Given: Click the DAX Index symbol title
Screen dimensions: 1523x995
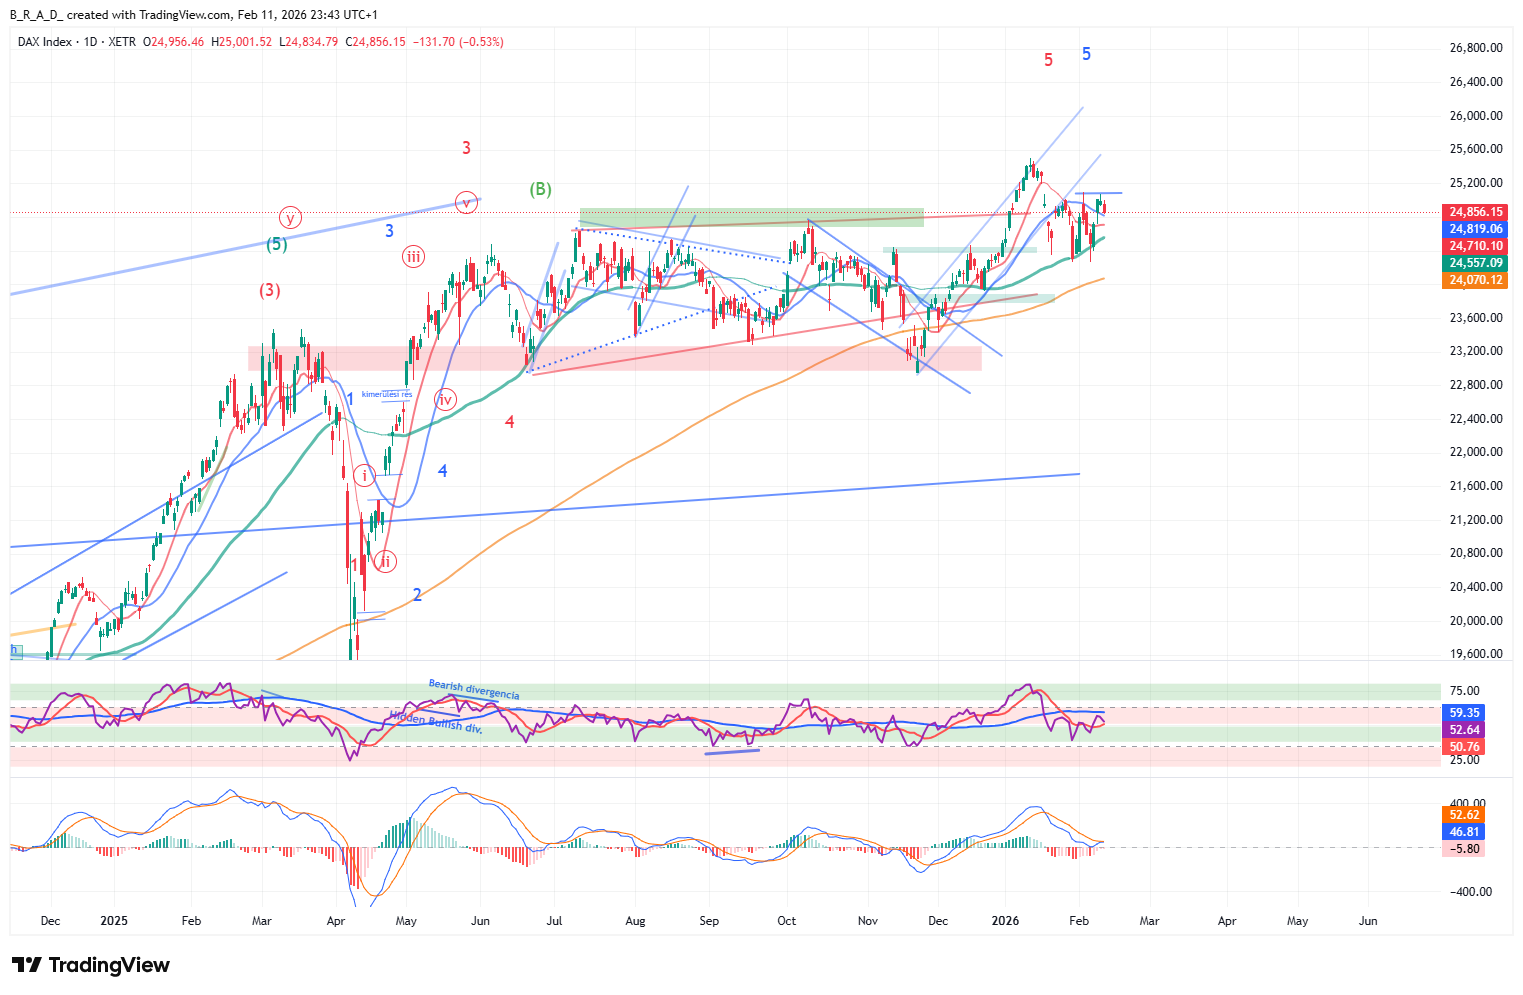Looking at the screenshot, I should [45, 42].
